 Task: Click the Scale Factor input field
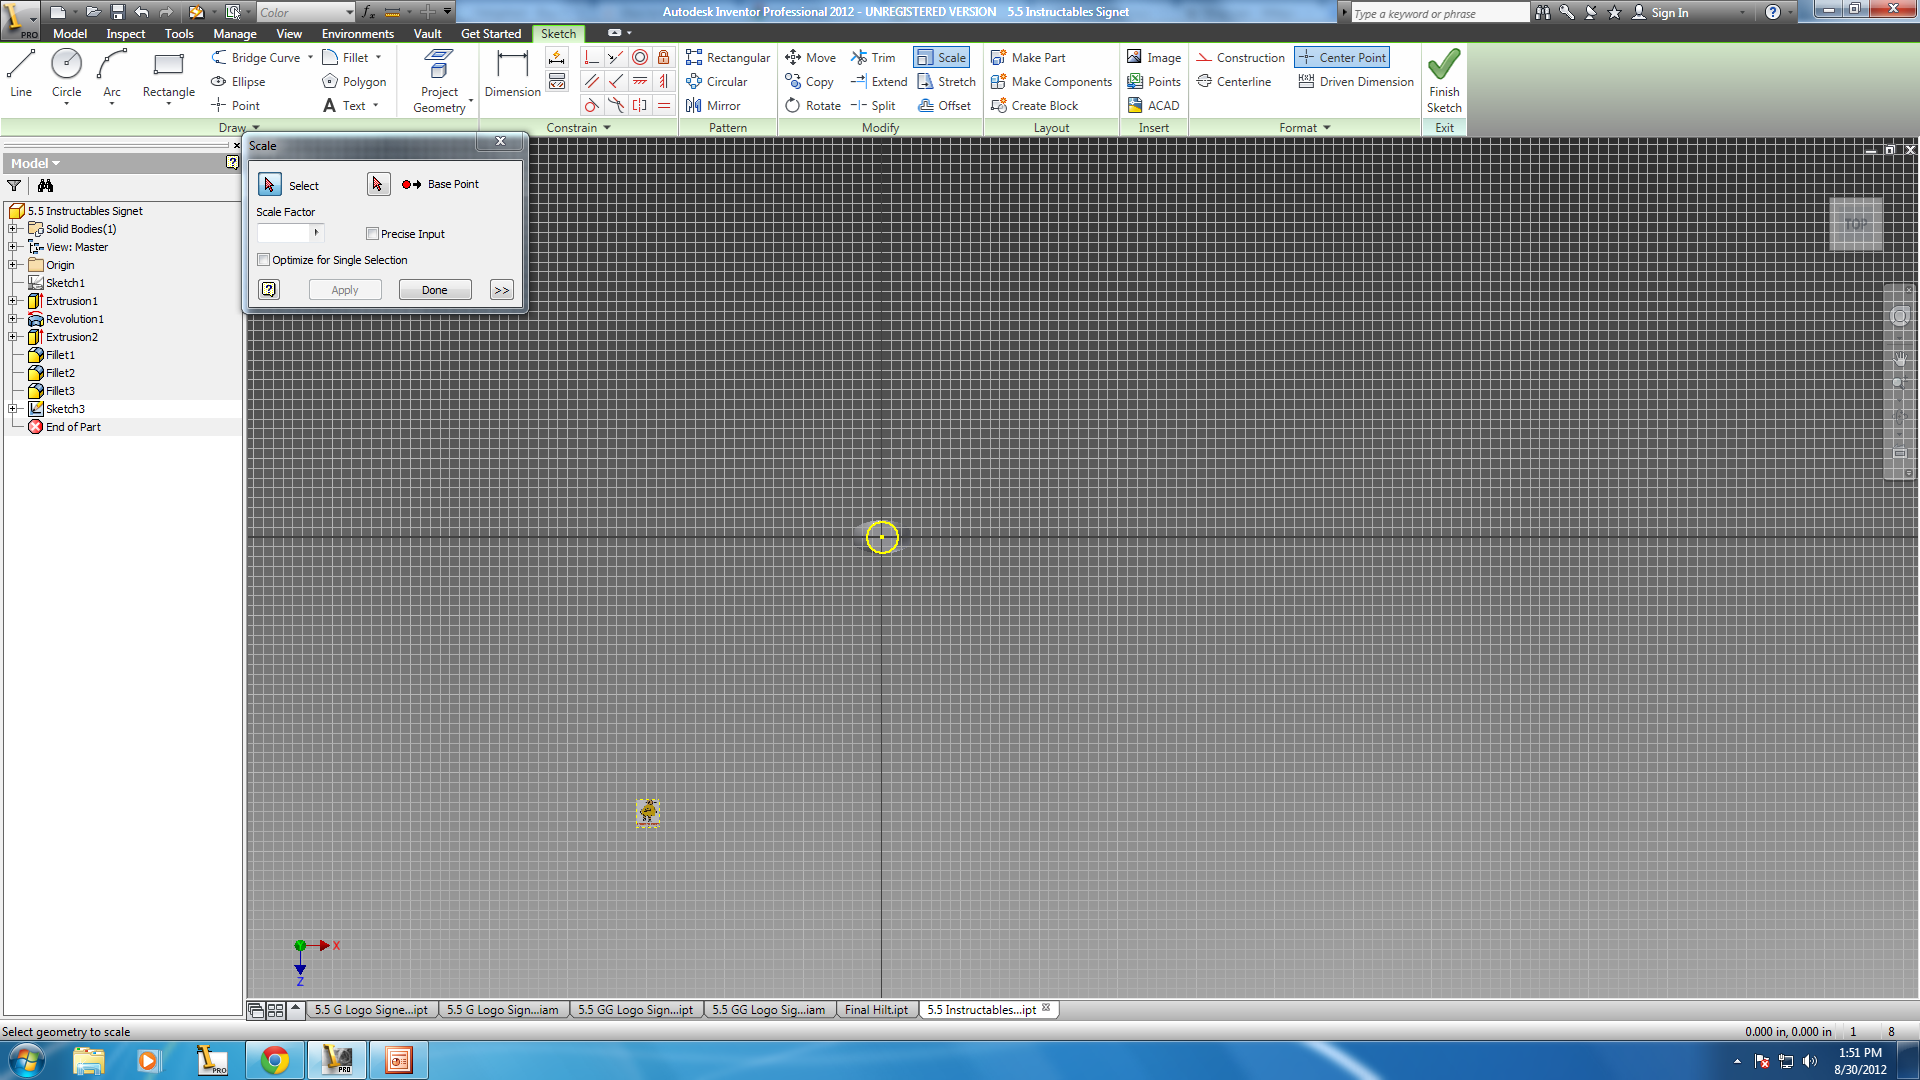tap(284, 233)
